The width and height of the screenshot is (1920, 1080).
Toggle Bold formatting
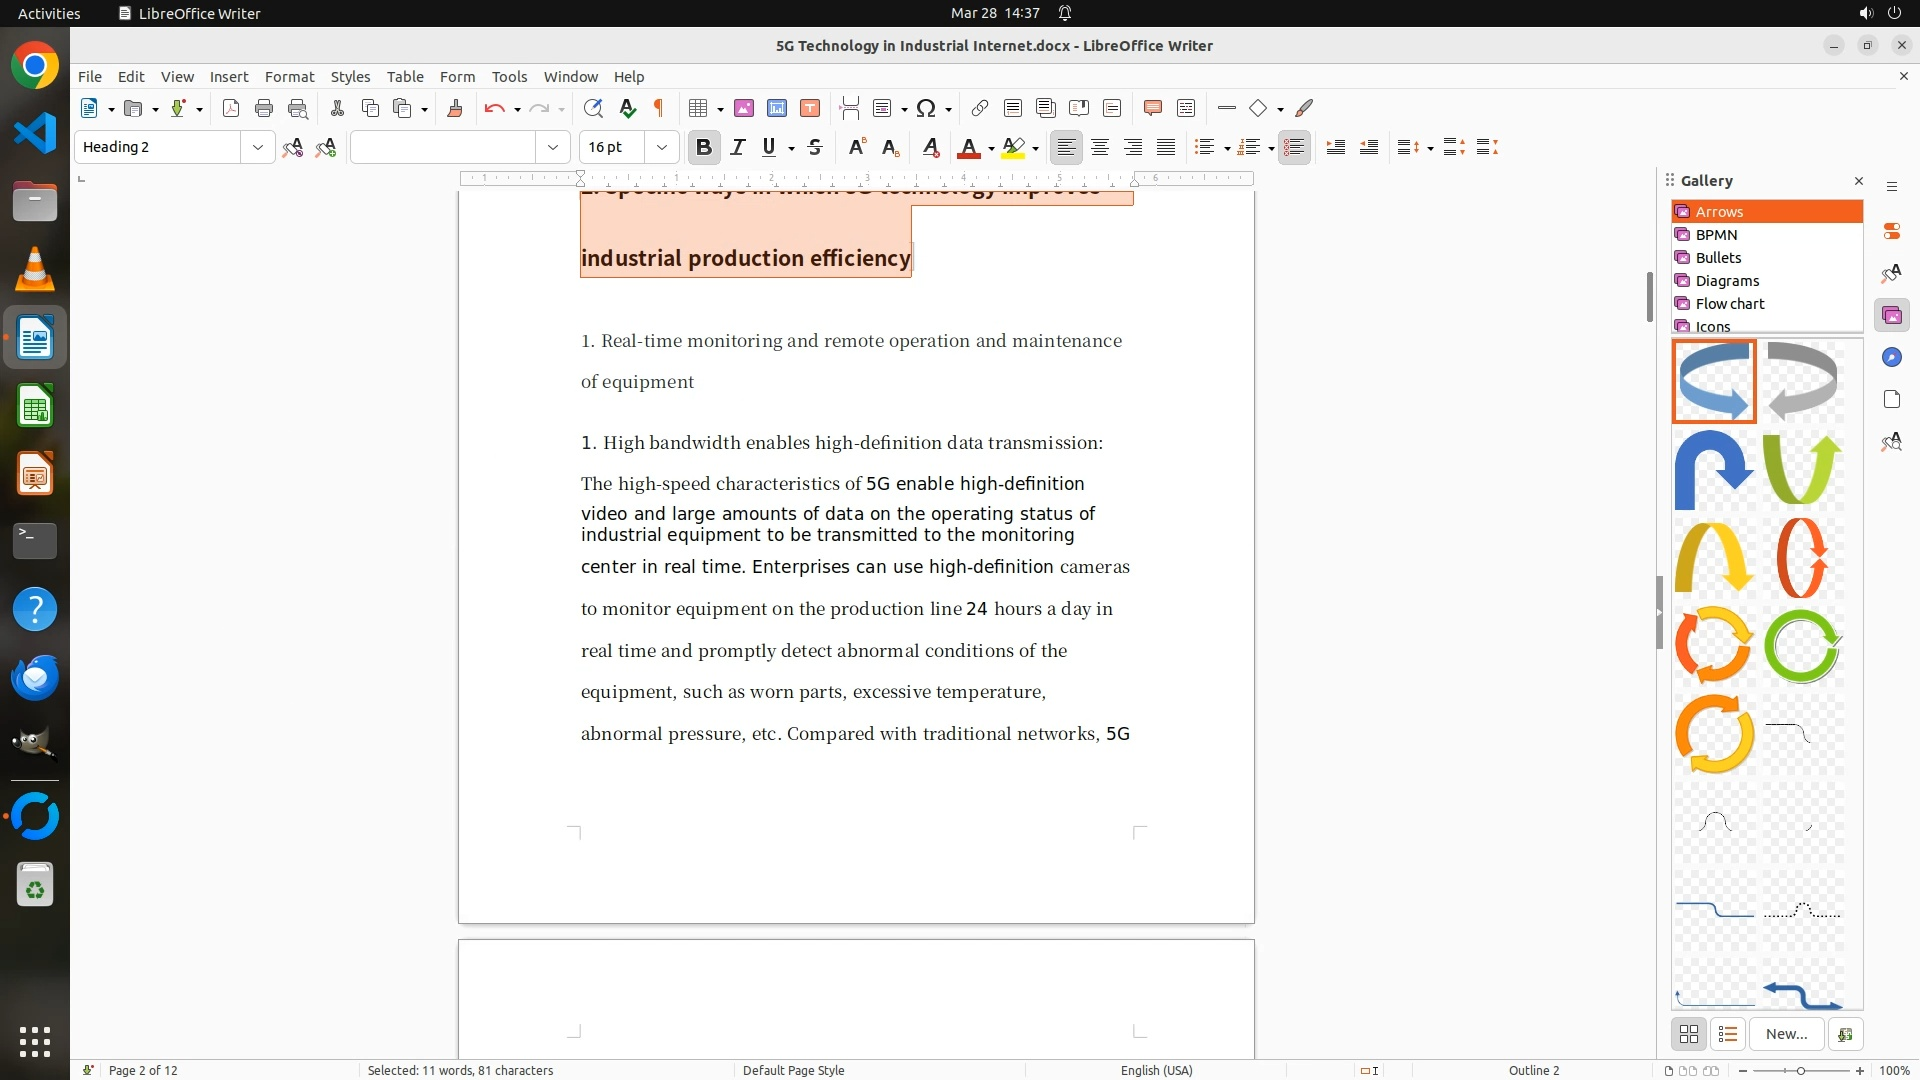click(704, 148)
